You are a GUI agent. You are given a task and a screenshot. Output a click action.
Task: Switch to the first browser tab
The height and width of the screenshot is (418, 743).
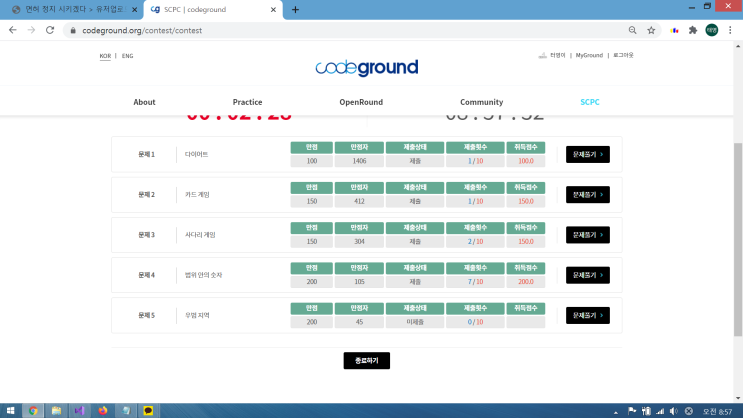point(71,9)
